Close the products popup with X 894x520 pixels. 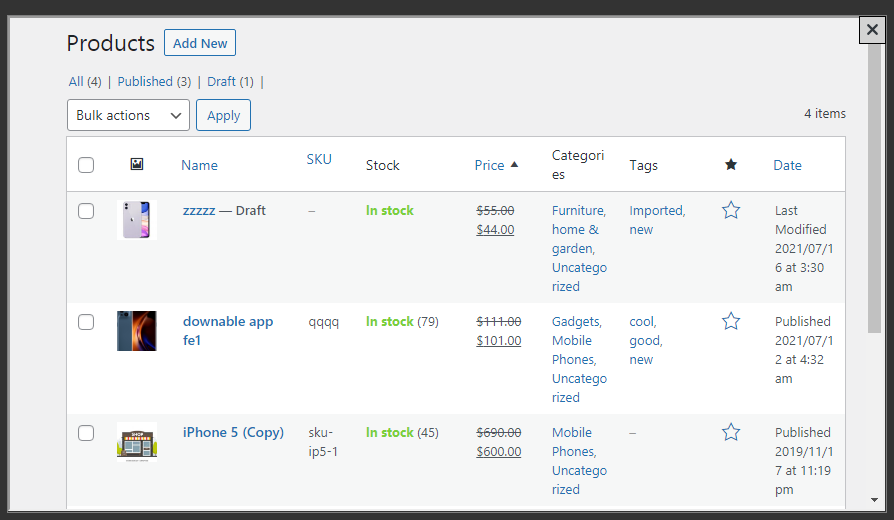click(872, 30)
